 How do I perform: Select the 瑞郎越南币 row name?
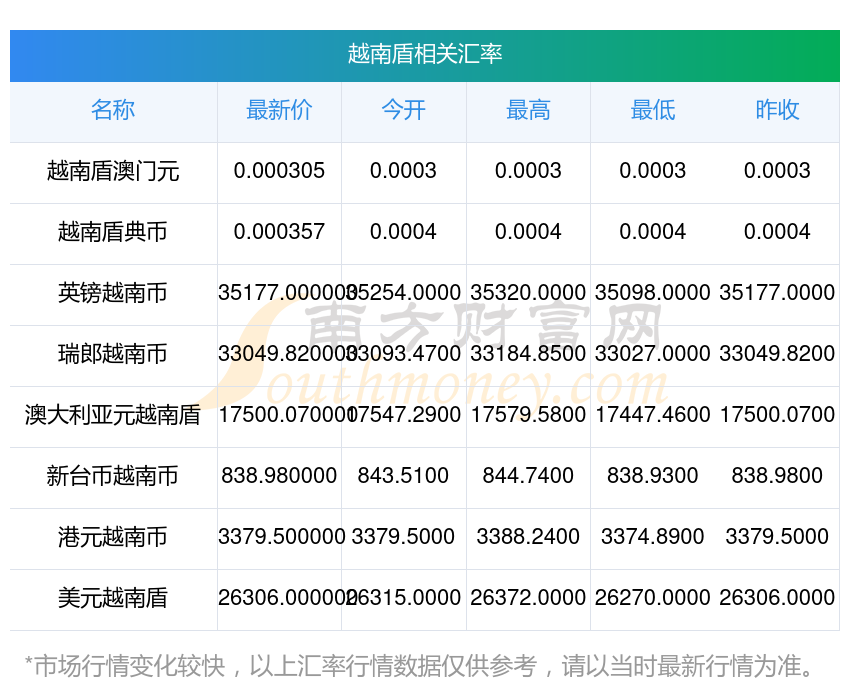[113, 354]
